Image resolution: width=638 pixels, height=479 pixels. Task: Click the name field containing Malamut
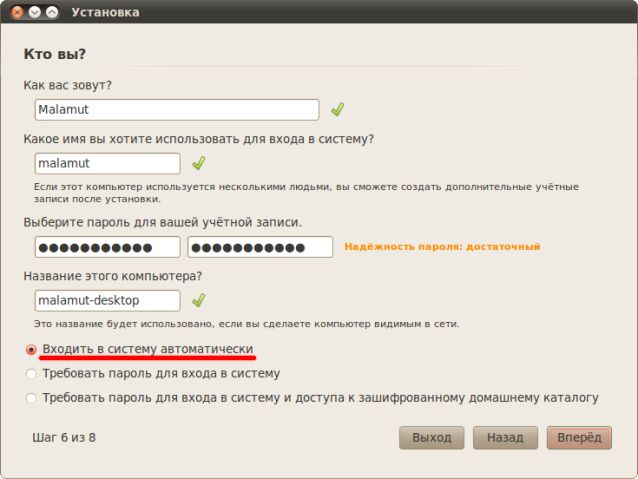(177, 109)
